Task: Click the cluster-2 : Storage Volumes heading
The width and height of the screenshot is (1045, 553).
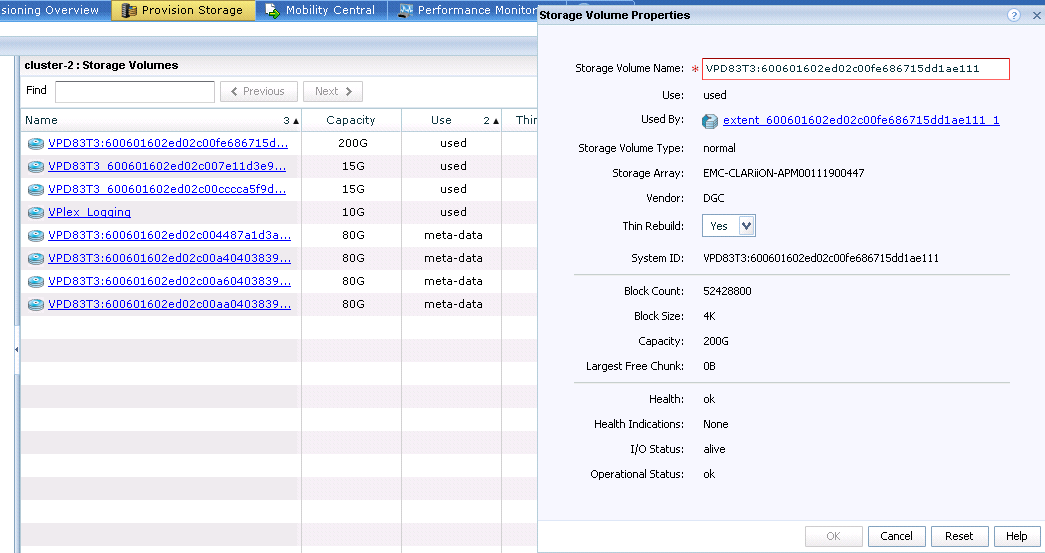Action: click(x=101, y=65)
